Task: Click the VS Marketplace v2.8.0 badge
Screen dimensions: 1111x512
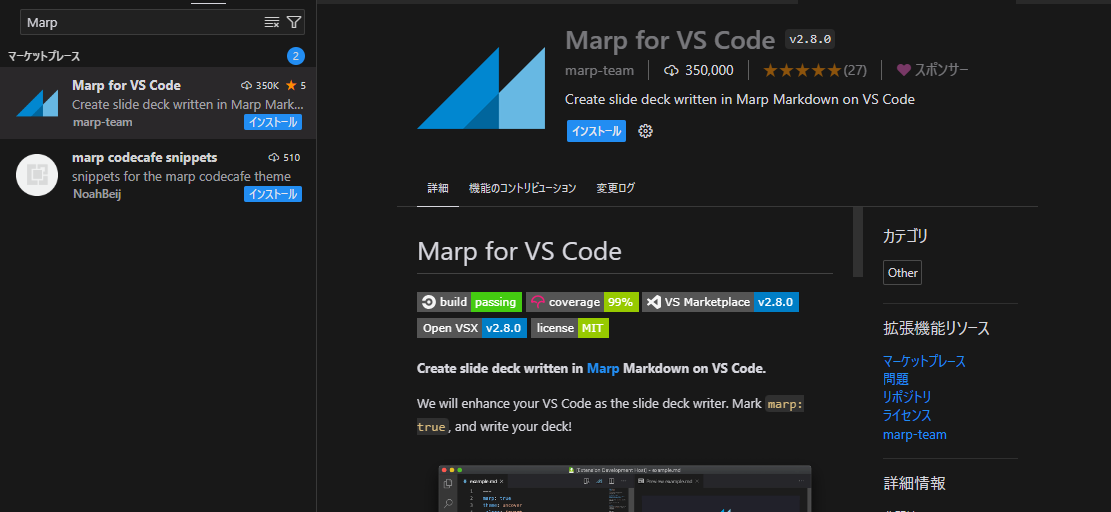Action: coord(720,302)
